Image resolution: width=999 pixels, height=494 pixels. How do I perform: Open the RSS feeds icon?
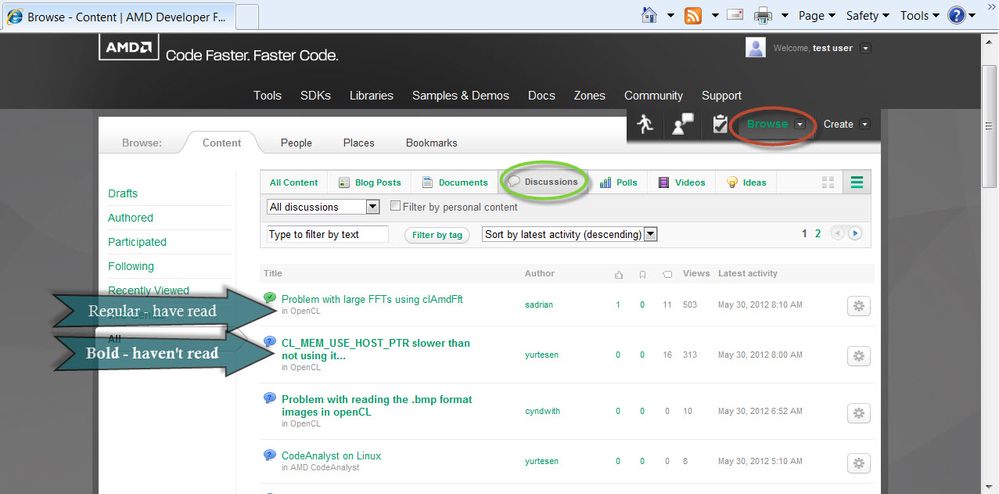[693, 15]
